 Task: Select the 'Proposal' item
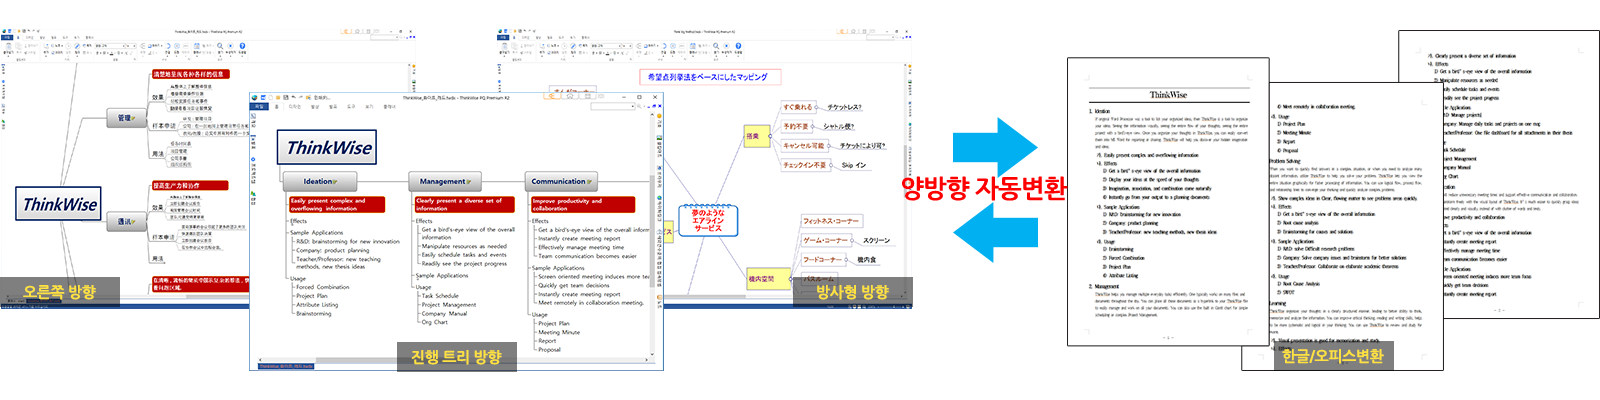[x=550, y=350]
